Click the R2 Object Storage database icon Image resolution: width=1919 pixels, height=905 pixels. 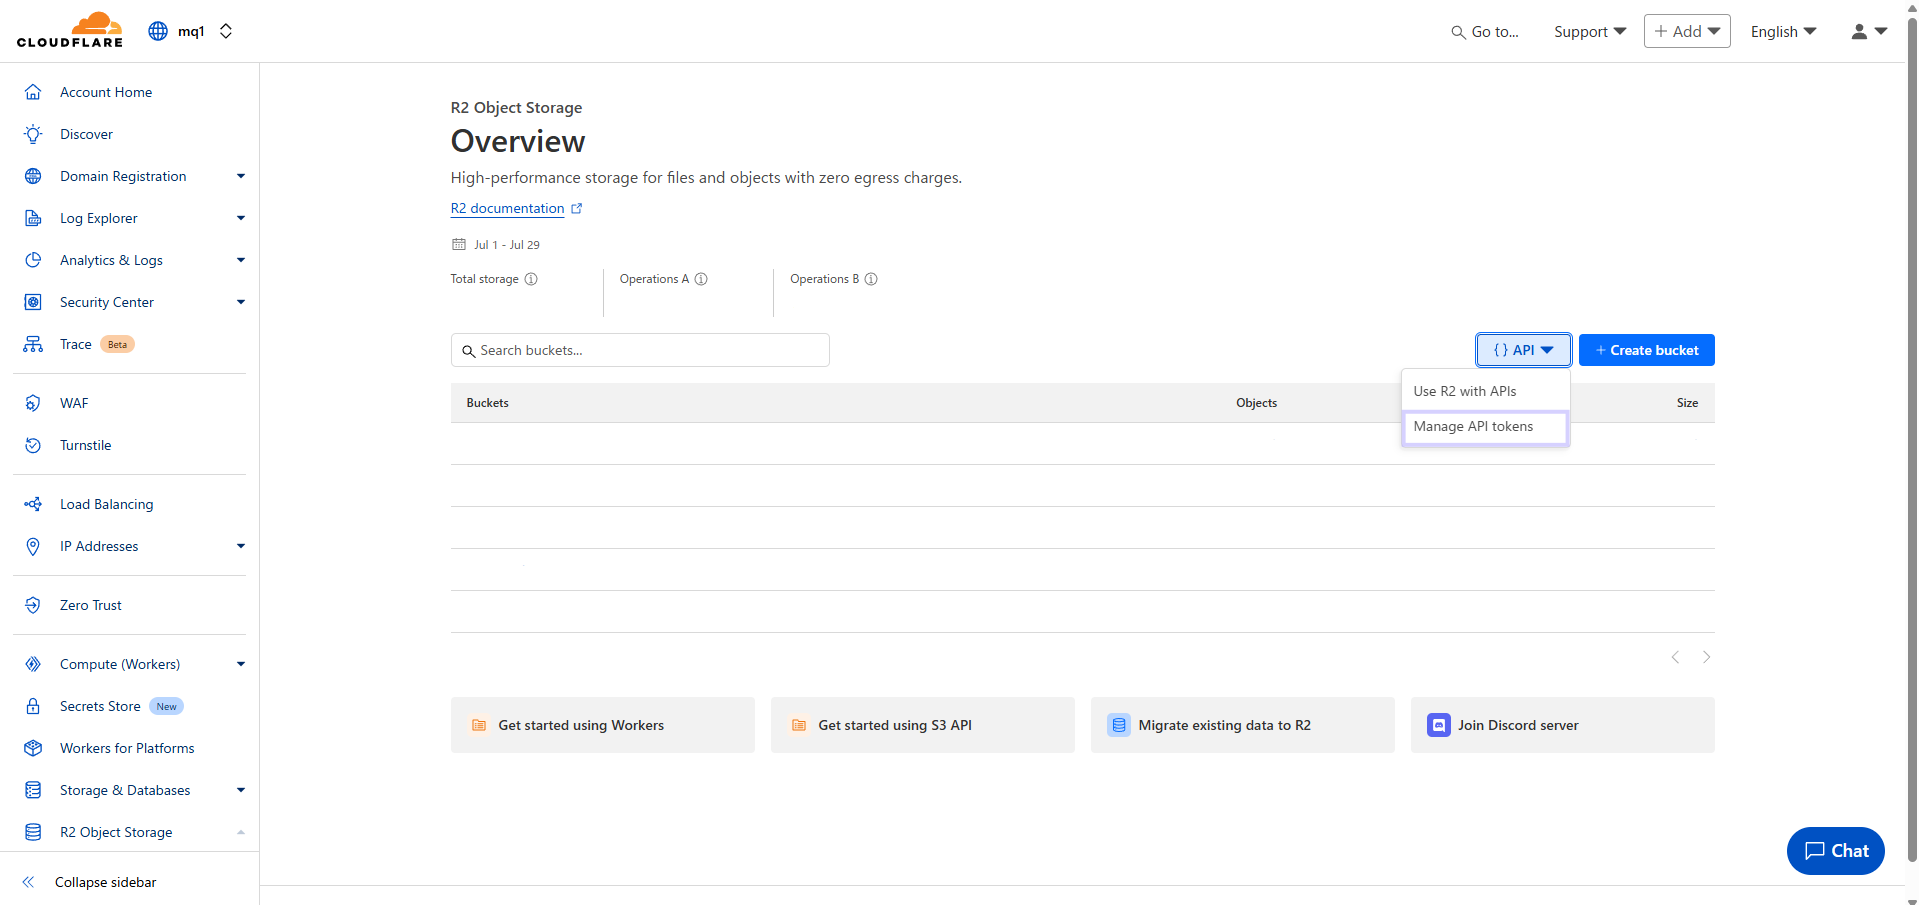[33, 832]
